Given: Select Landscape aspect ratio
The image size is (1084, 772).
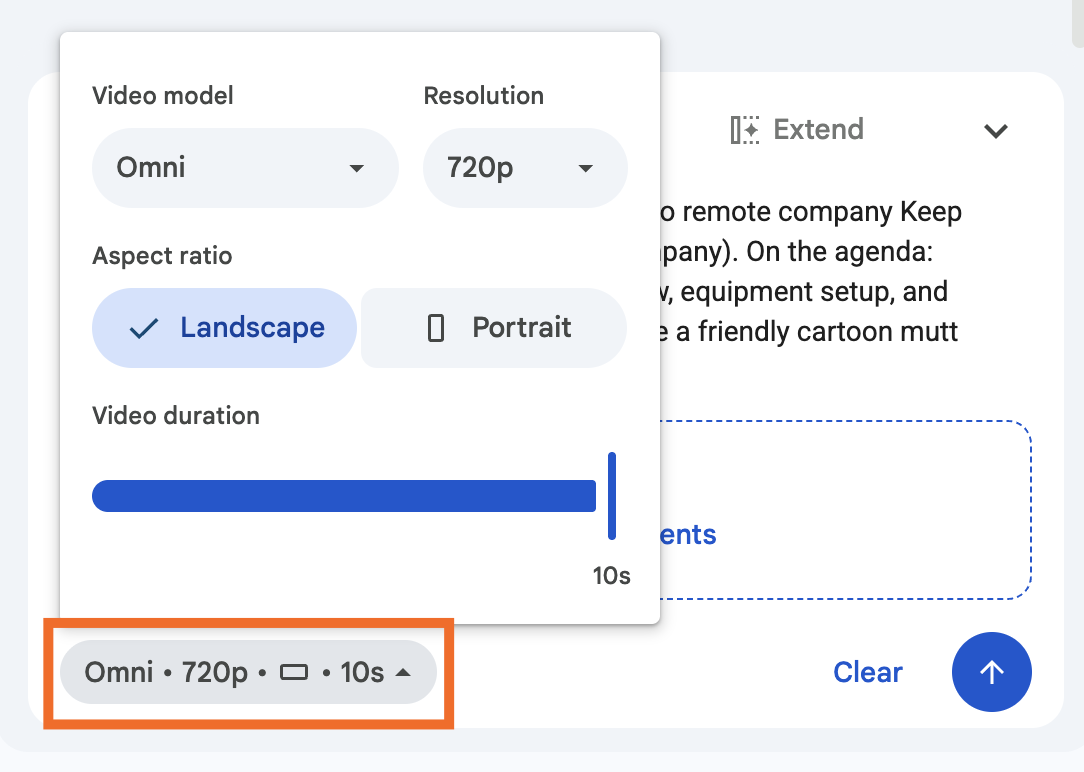Looking at the screenshot, I should pos(224,328).
